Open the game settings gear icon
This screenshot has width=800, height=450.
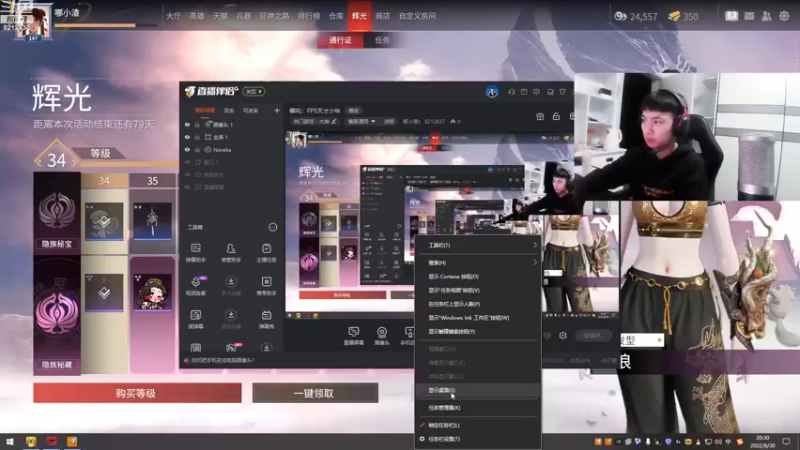[x=784, y=16]
